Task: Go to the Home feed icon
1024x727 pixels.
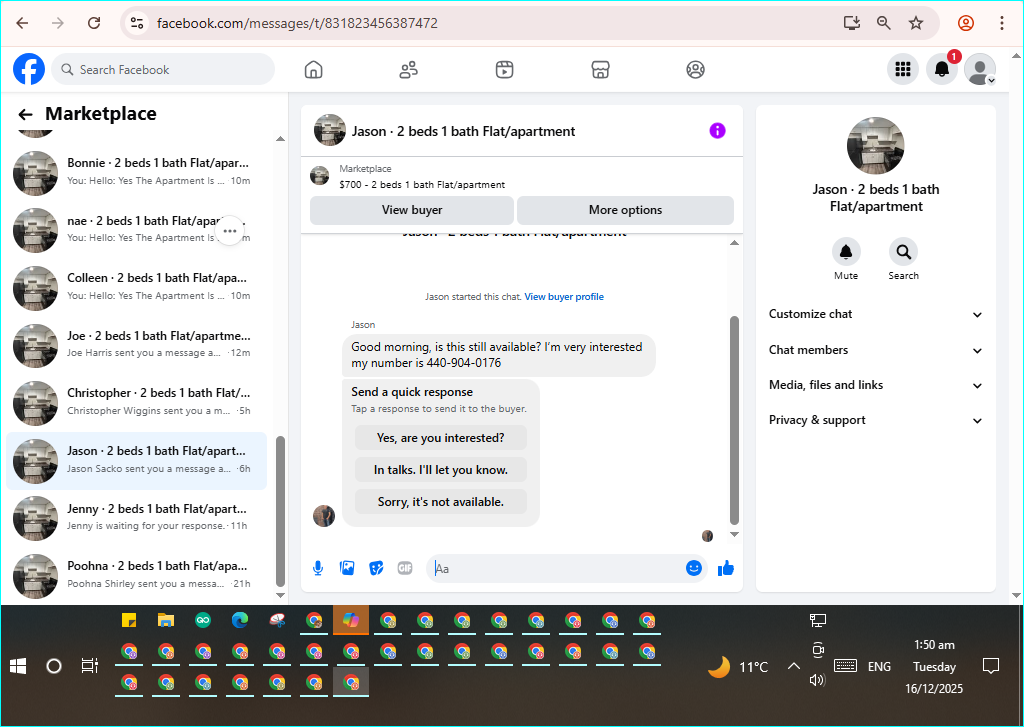Action: pyautogui.click(x=313, y=69)
